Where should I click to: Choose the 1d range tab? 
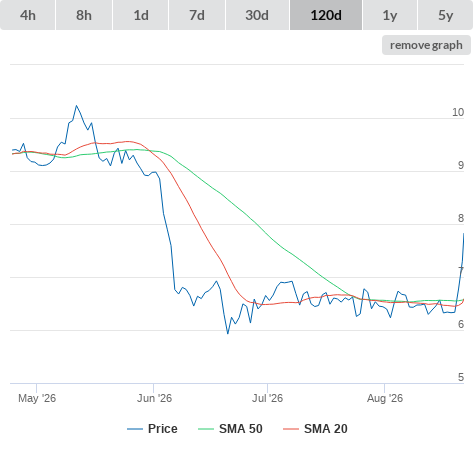pyautogui.click(x=141, y=15)
